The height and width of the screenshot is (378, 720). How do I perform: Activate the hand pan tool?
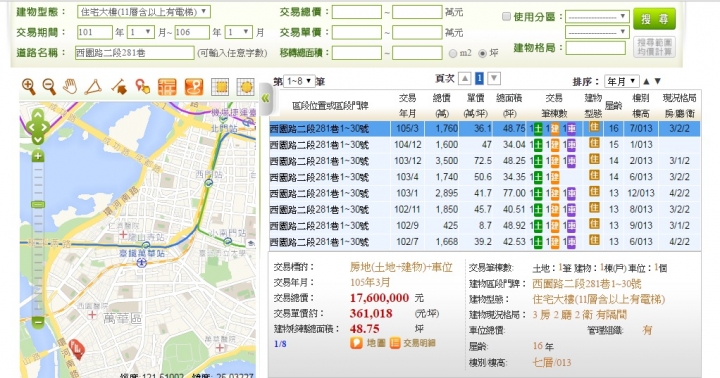(x=70, y=86)
